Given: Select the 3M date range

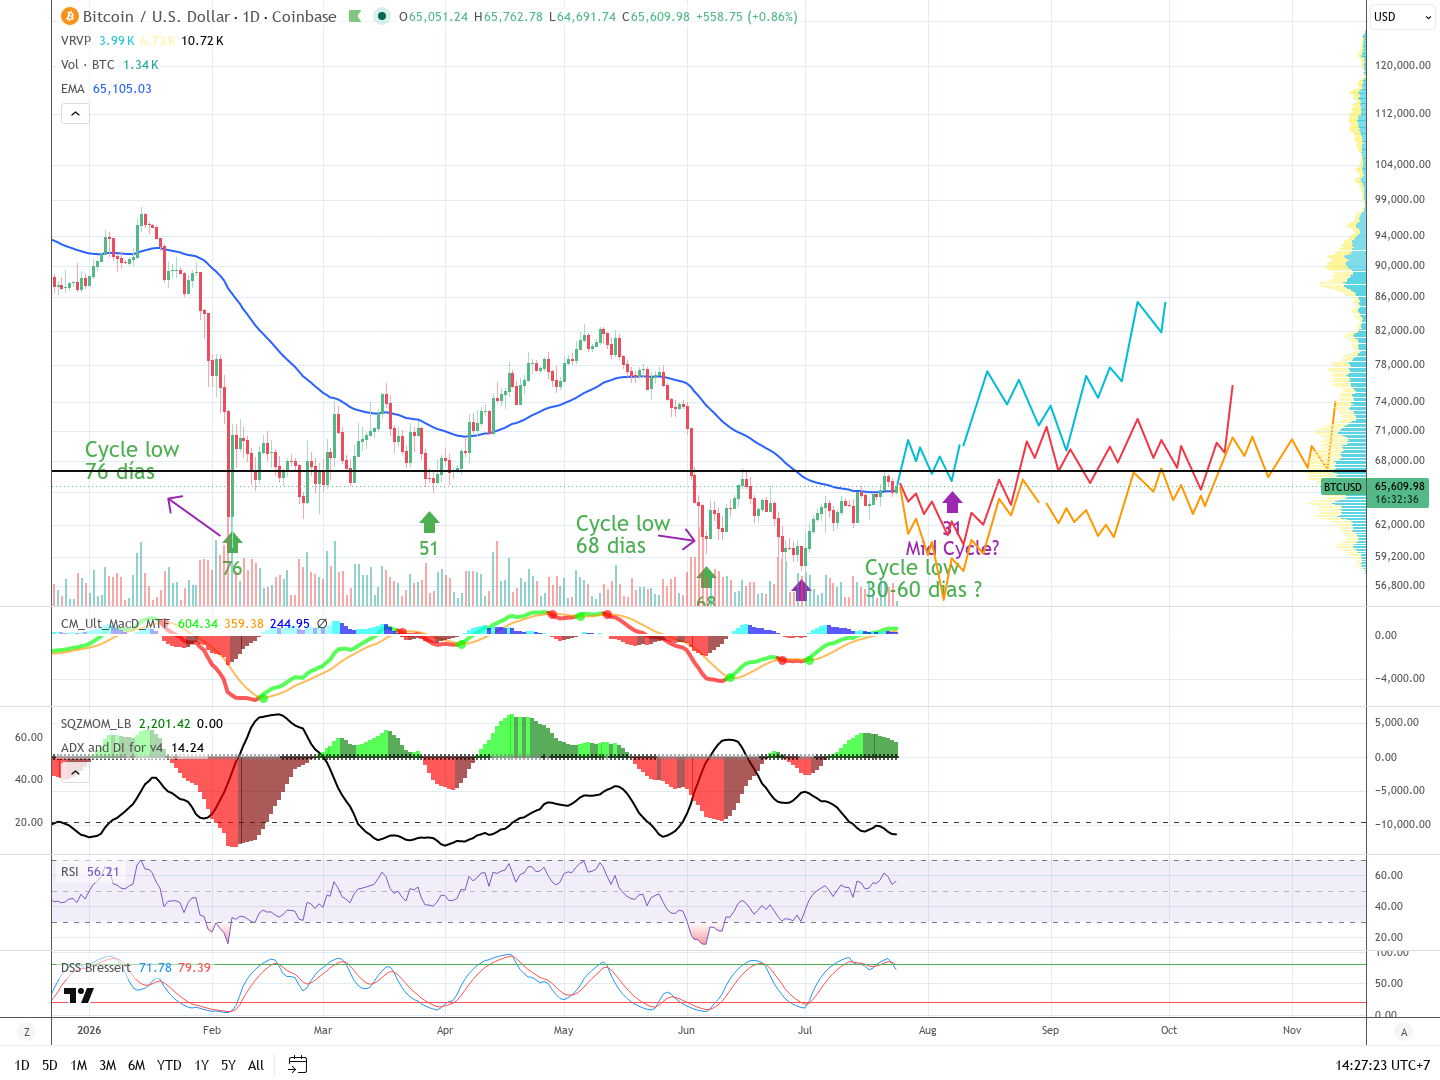Looking at the screenshot, I should pos(108,1065).
